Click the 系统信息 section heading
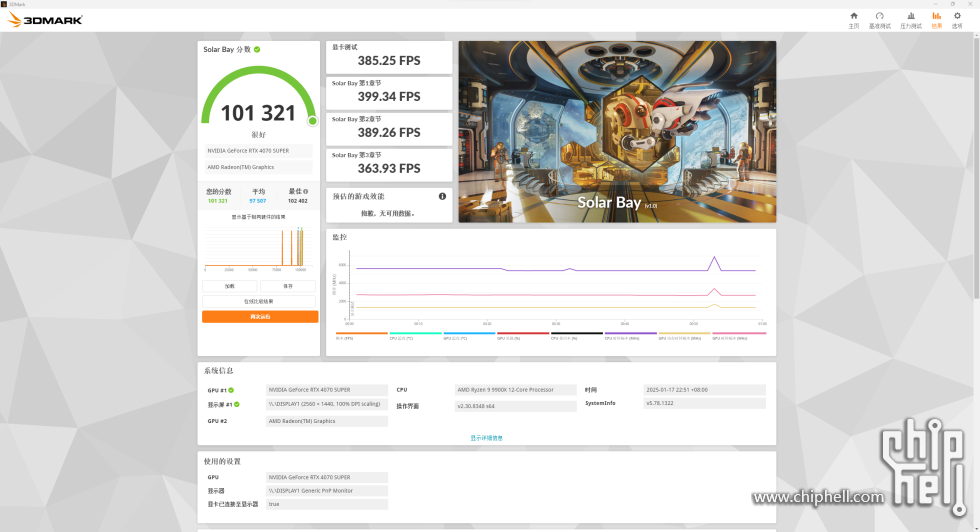Viewport: 980px width, 532px height. (x=219, y=371)
